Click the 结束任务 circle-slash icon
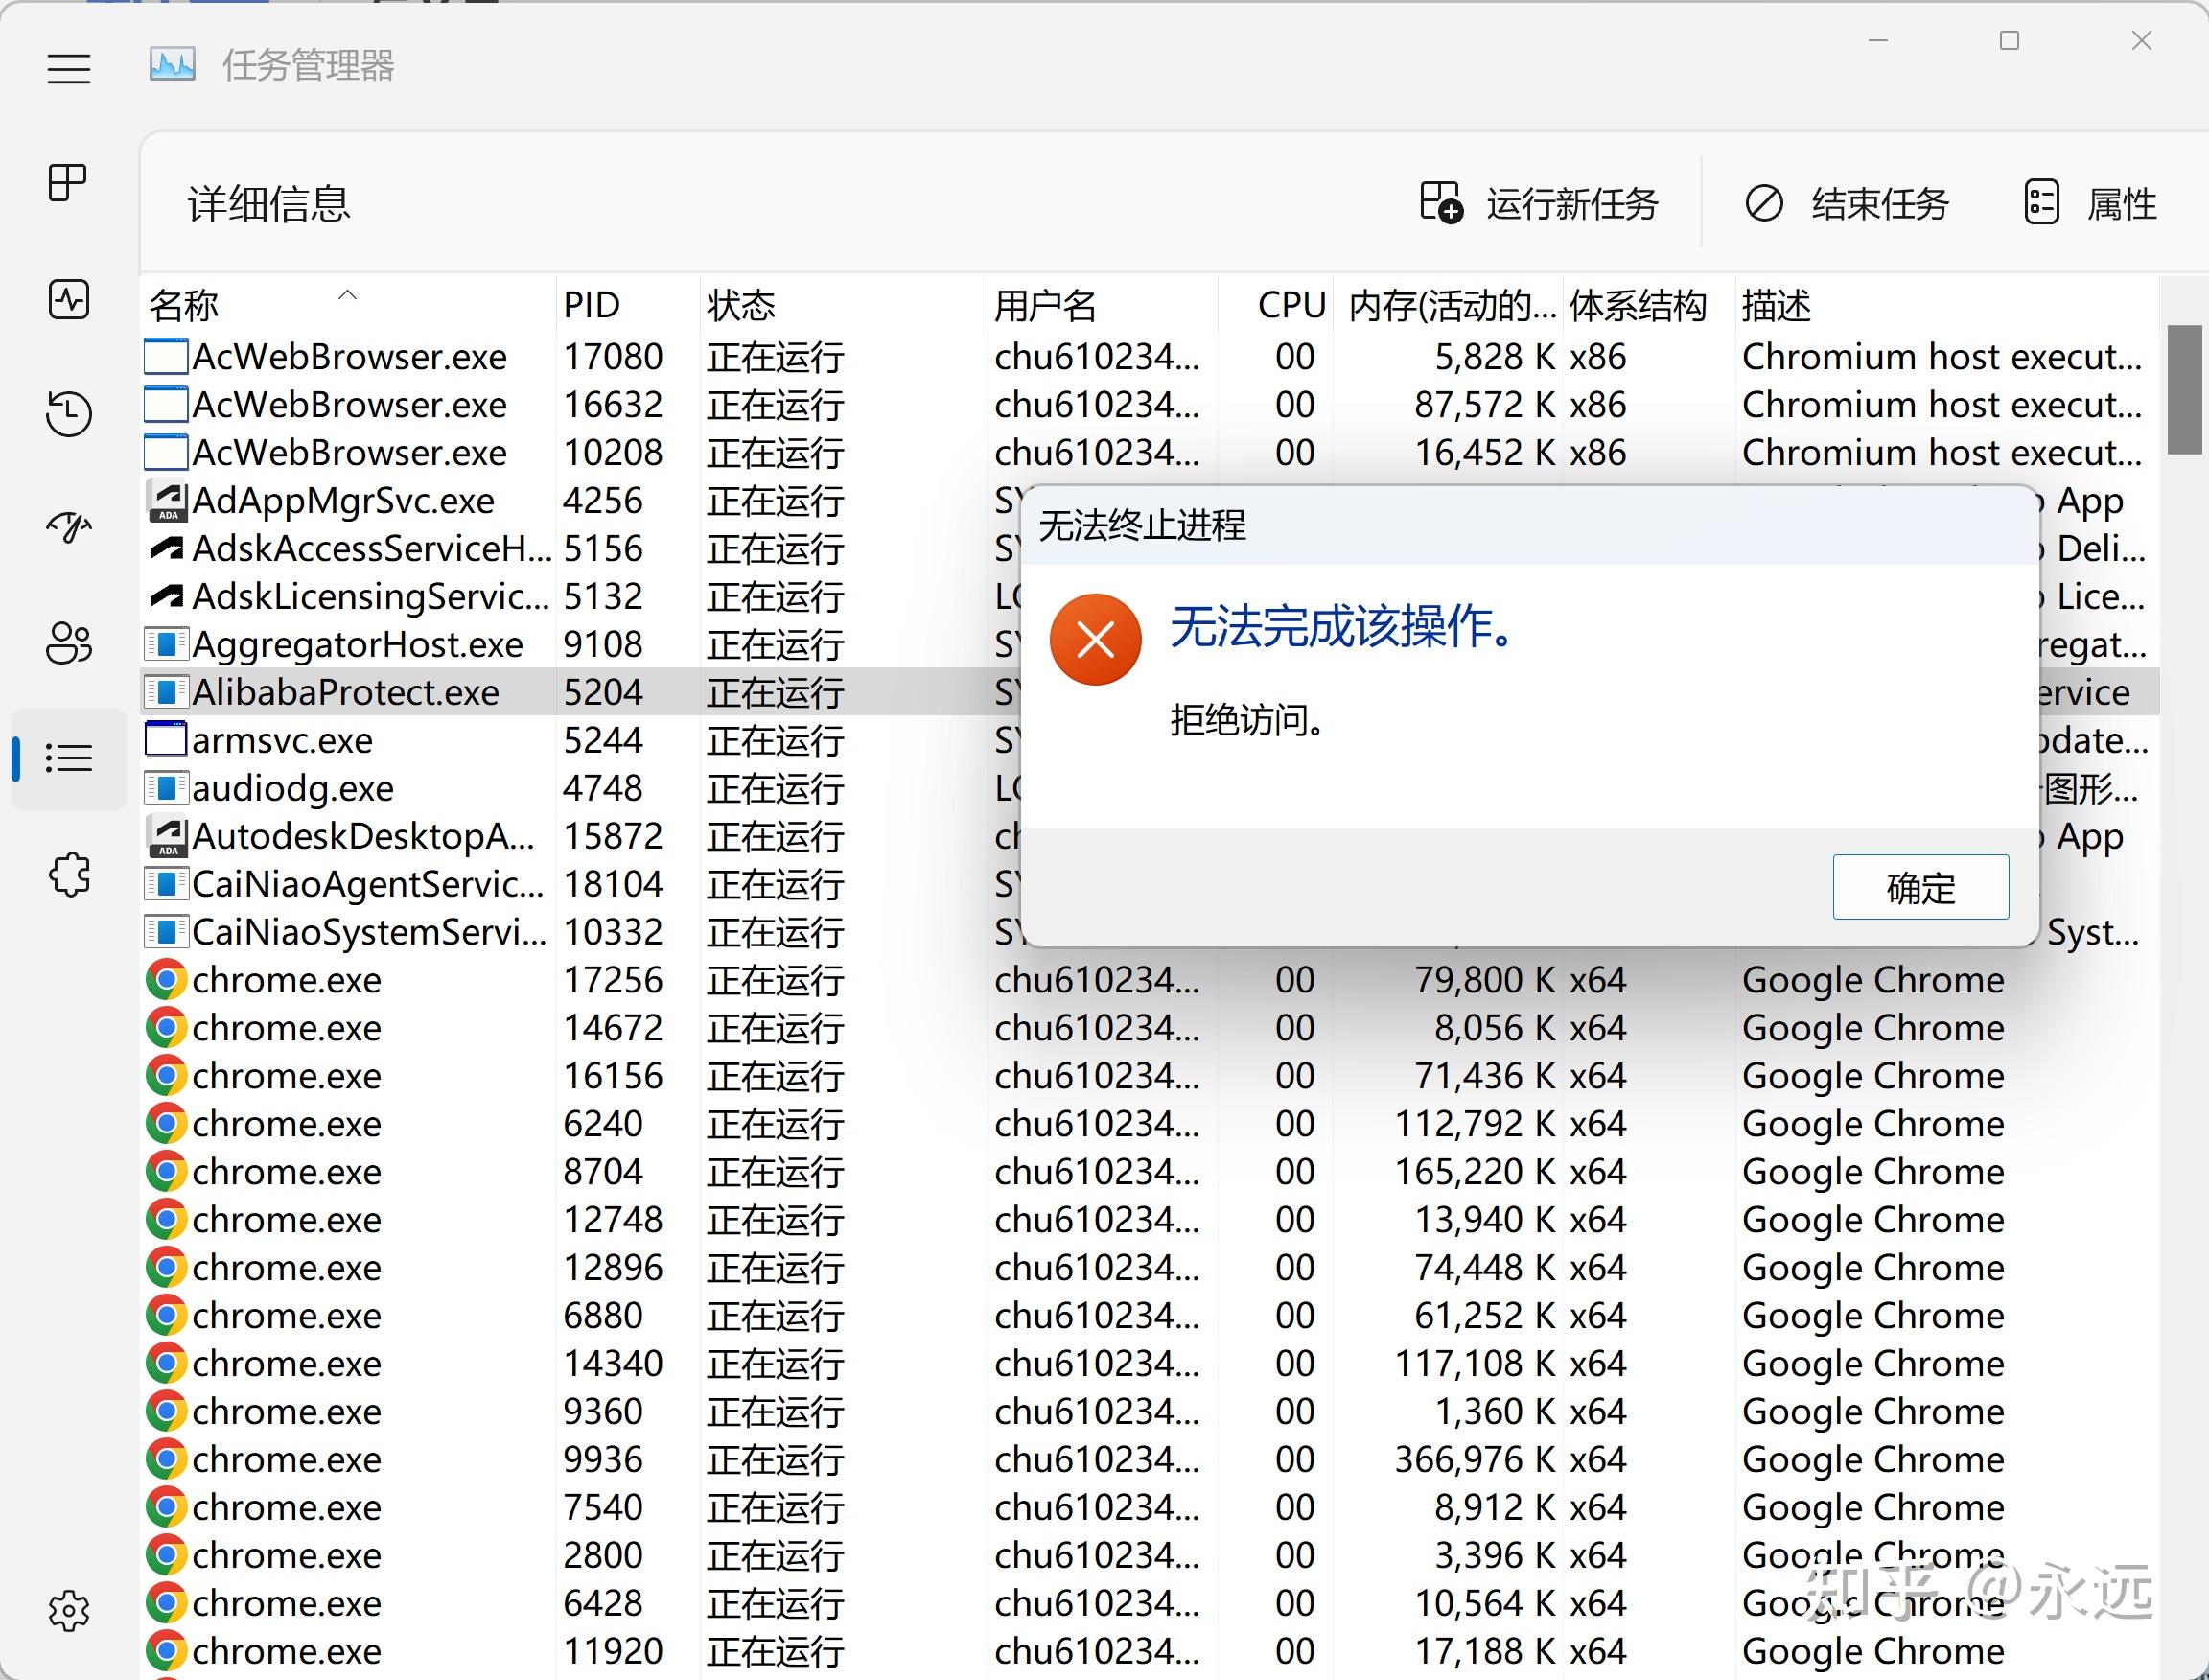 click(1764, 203)
